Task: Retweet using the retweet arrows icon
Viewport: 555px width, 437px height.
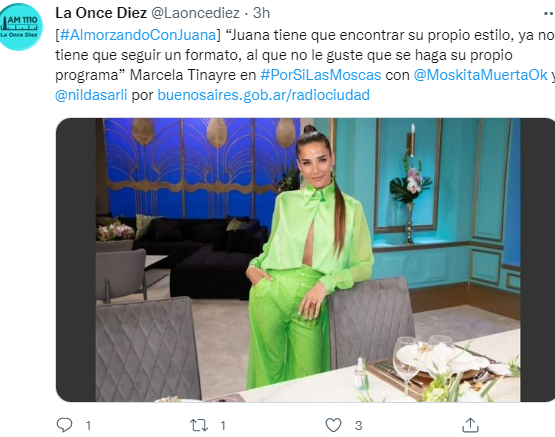Action: click(x=199, y=425)
